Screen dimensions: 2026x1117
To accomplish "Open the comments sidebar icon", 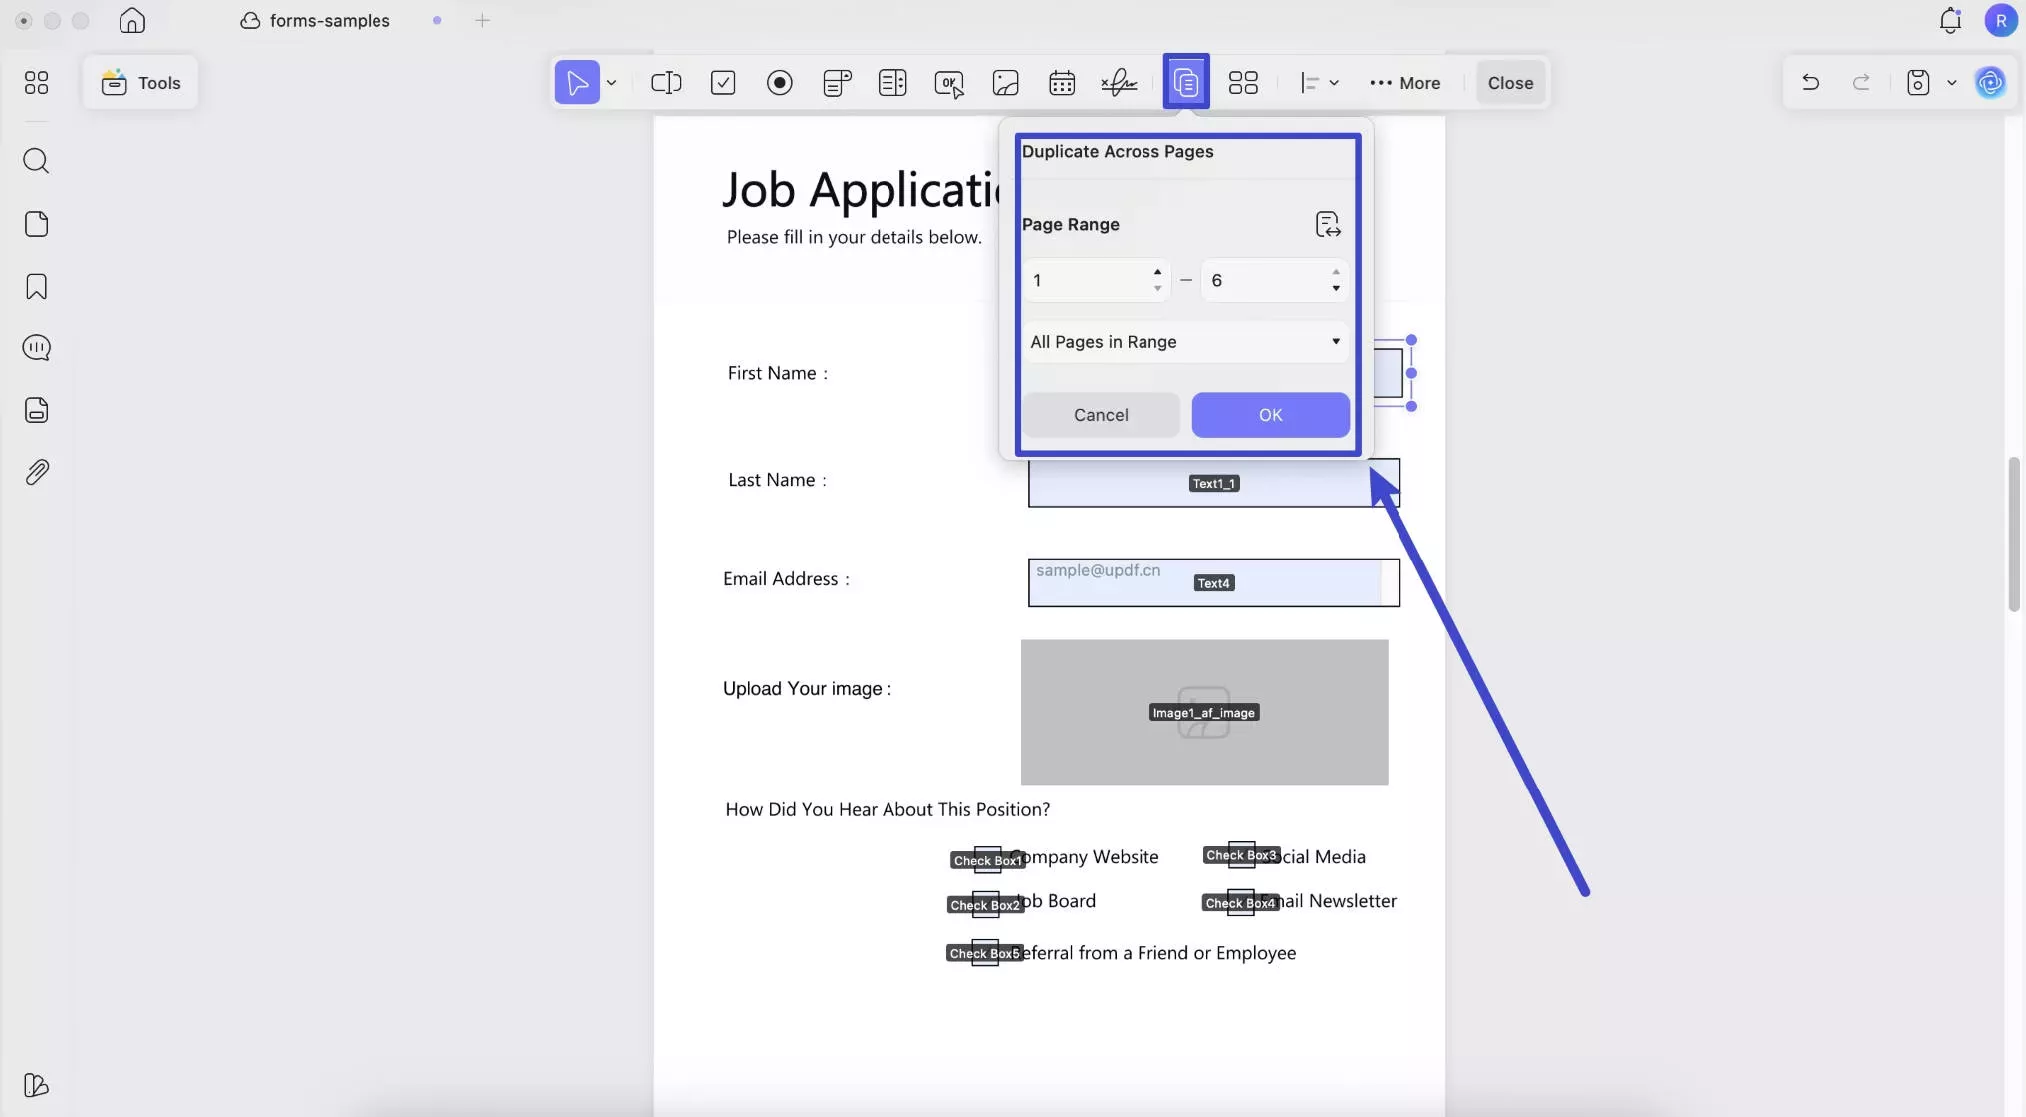I will (36, 348).
